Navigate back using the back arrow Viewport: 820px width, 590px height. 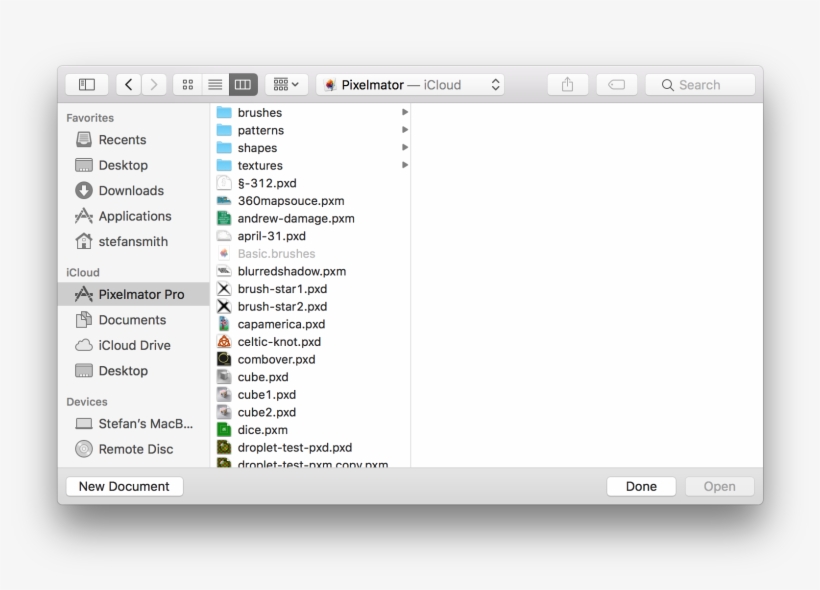[129, 84]
